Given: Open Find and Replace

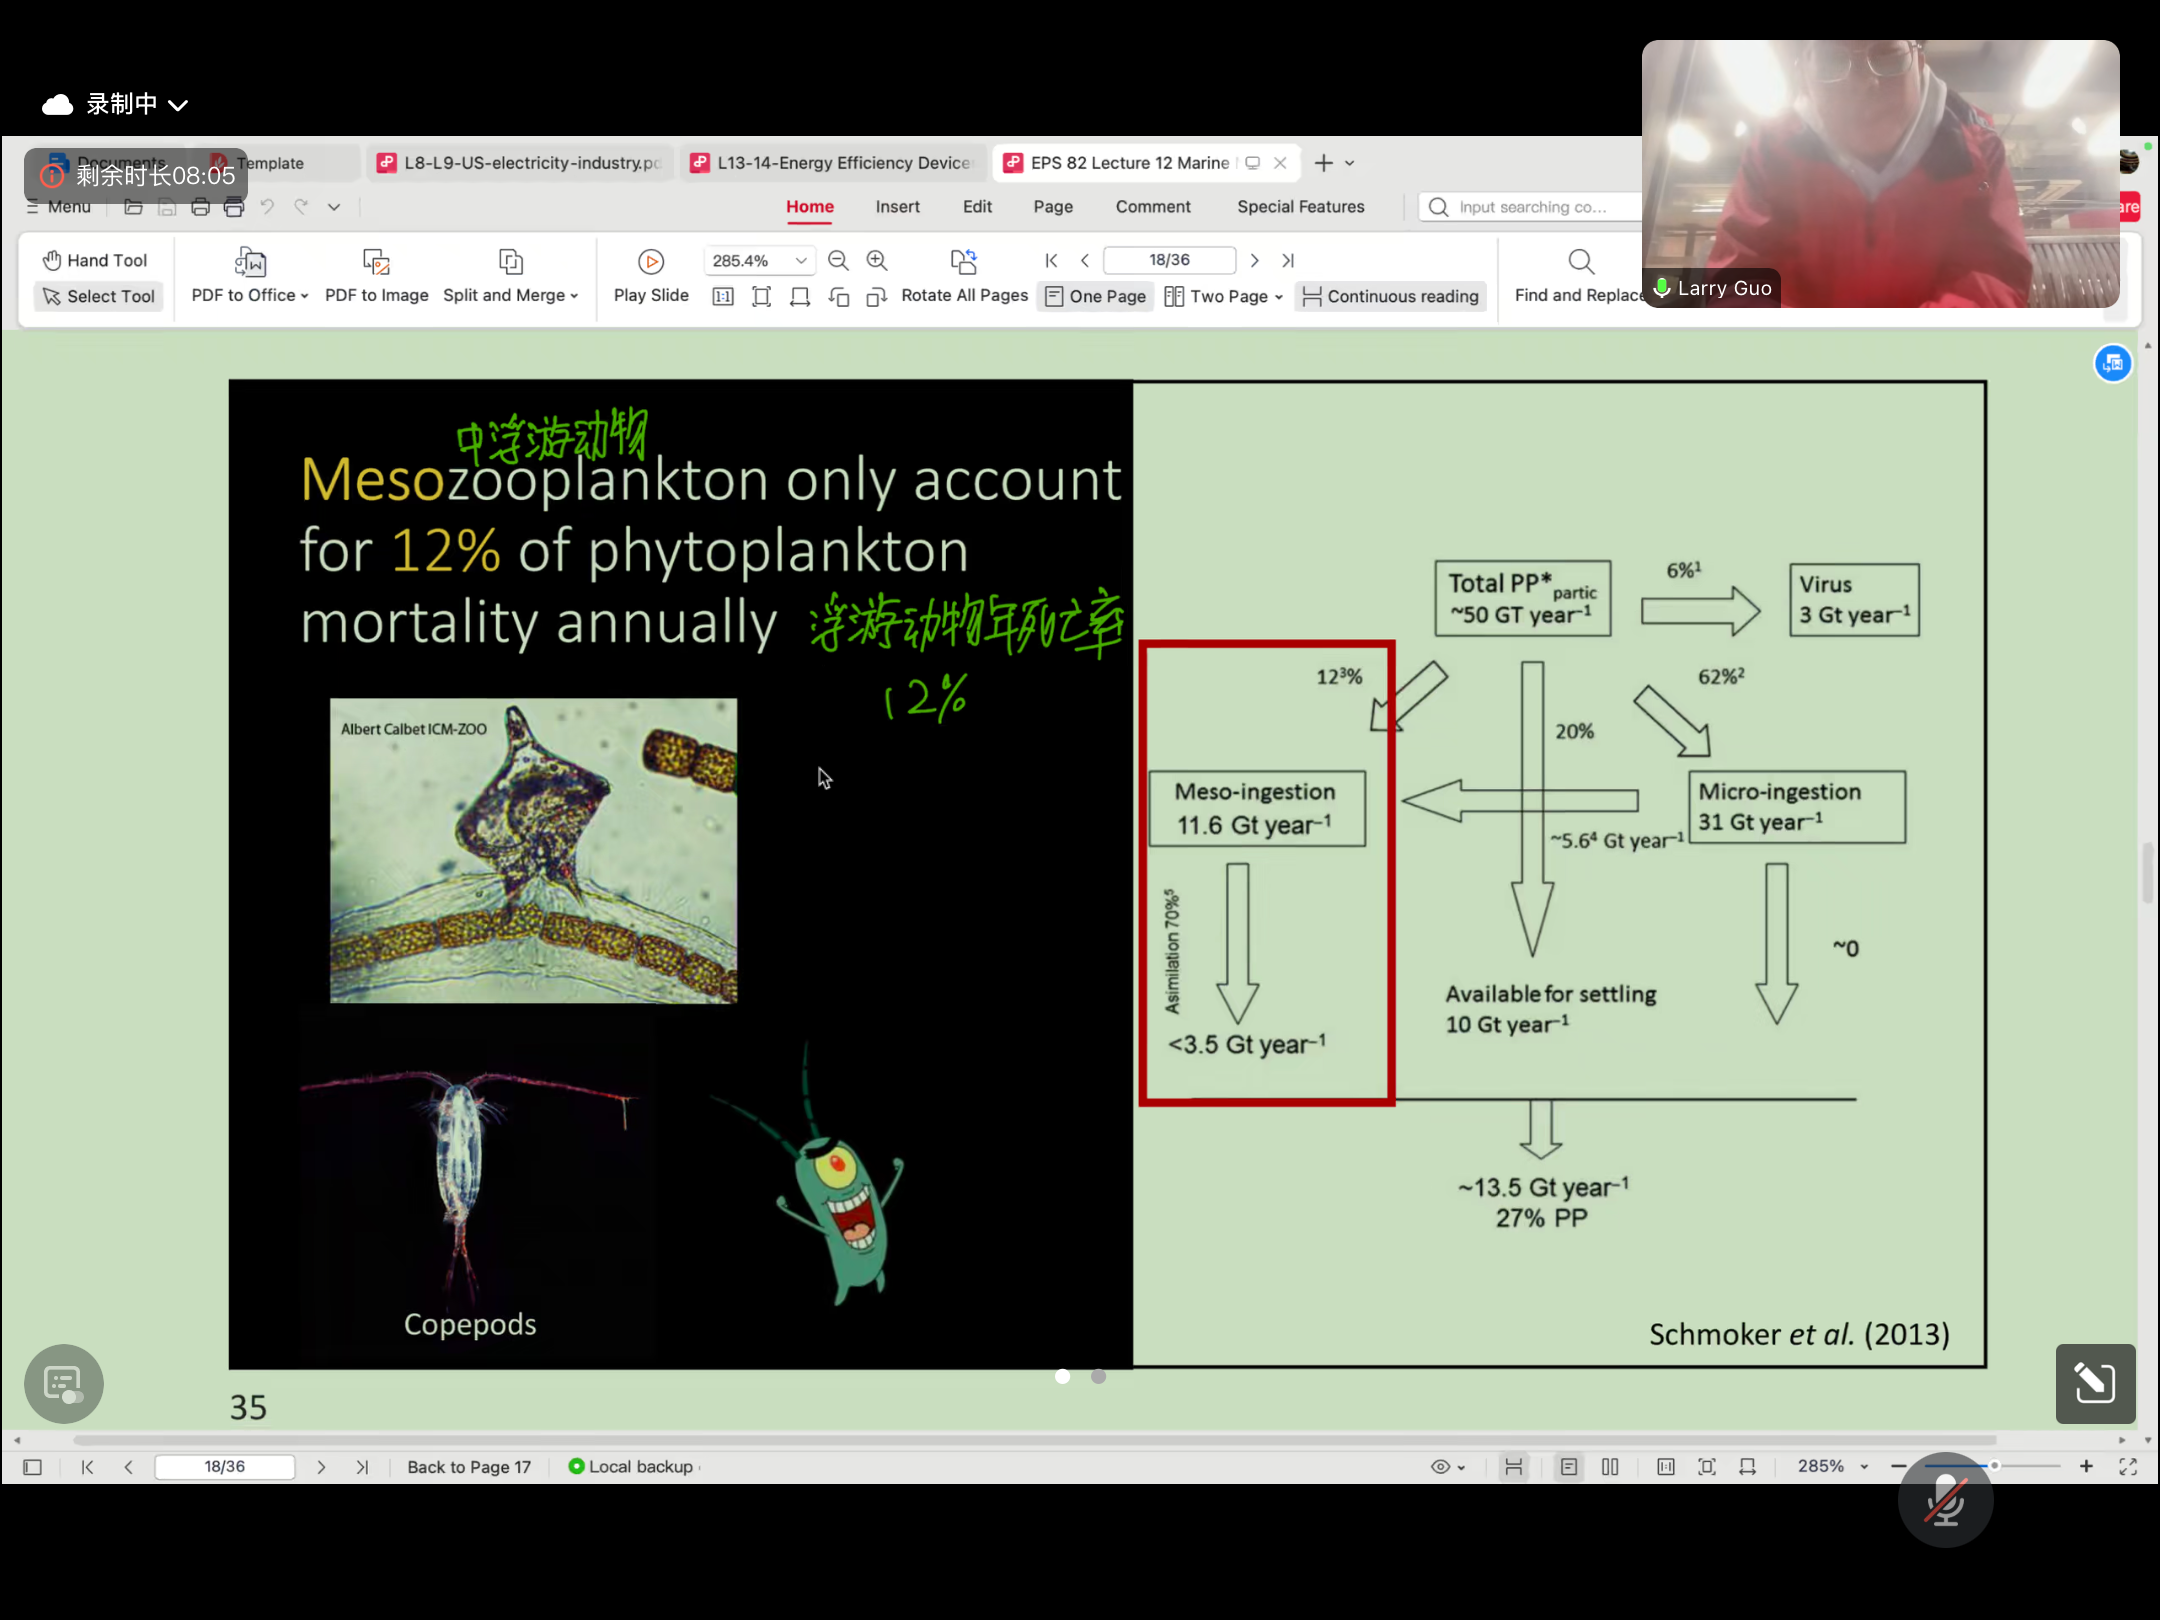Looking at the screenshot, I should tap(1580, 276).
